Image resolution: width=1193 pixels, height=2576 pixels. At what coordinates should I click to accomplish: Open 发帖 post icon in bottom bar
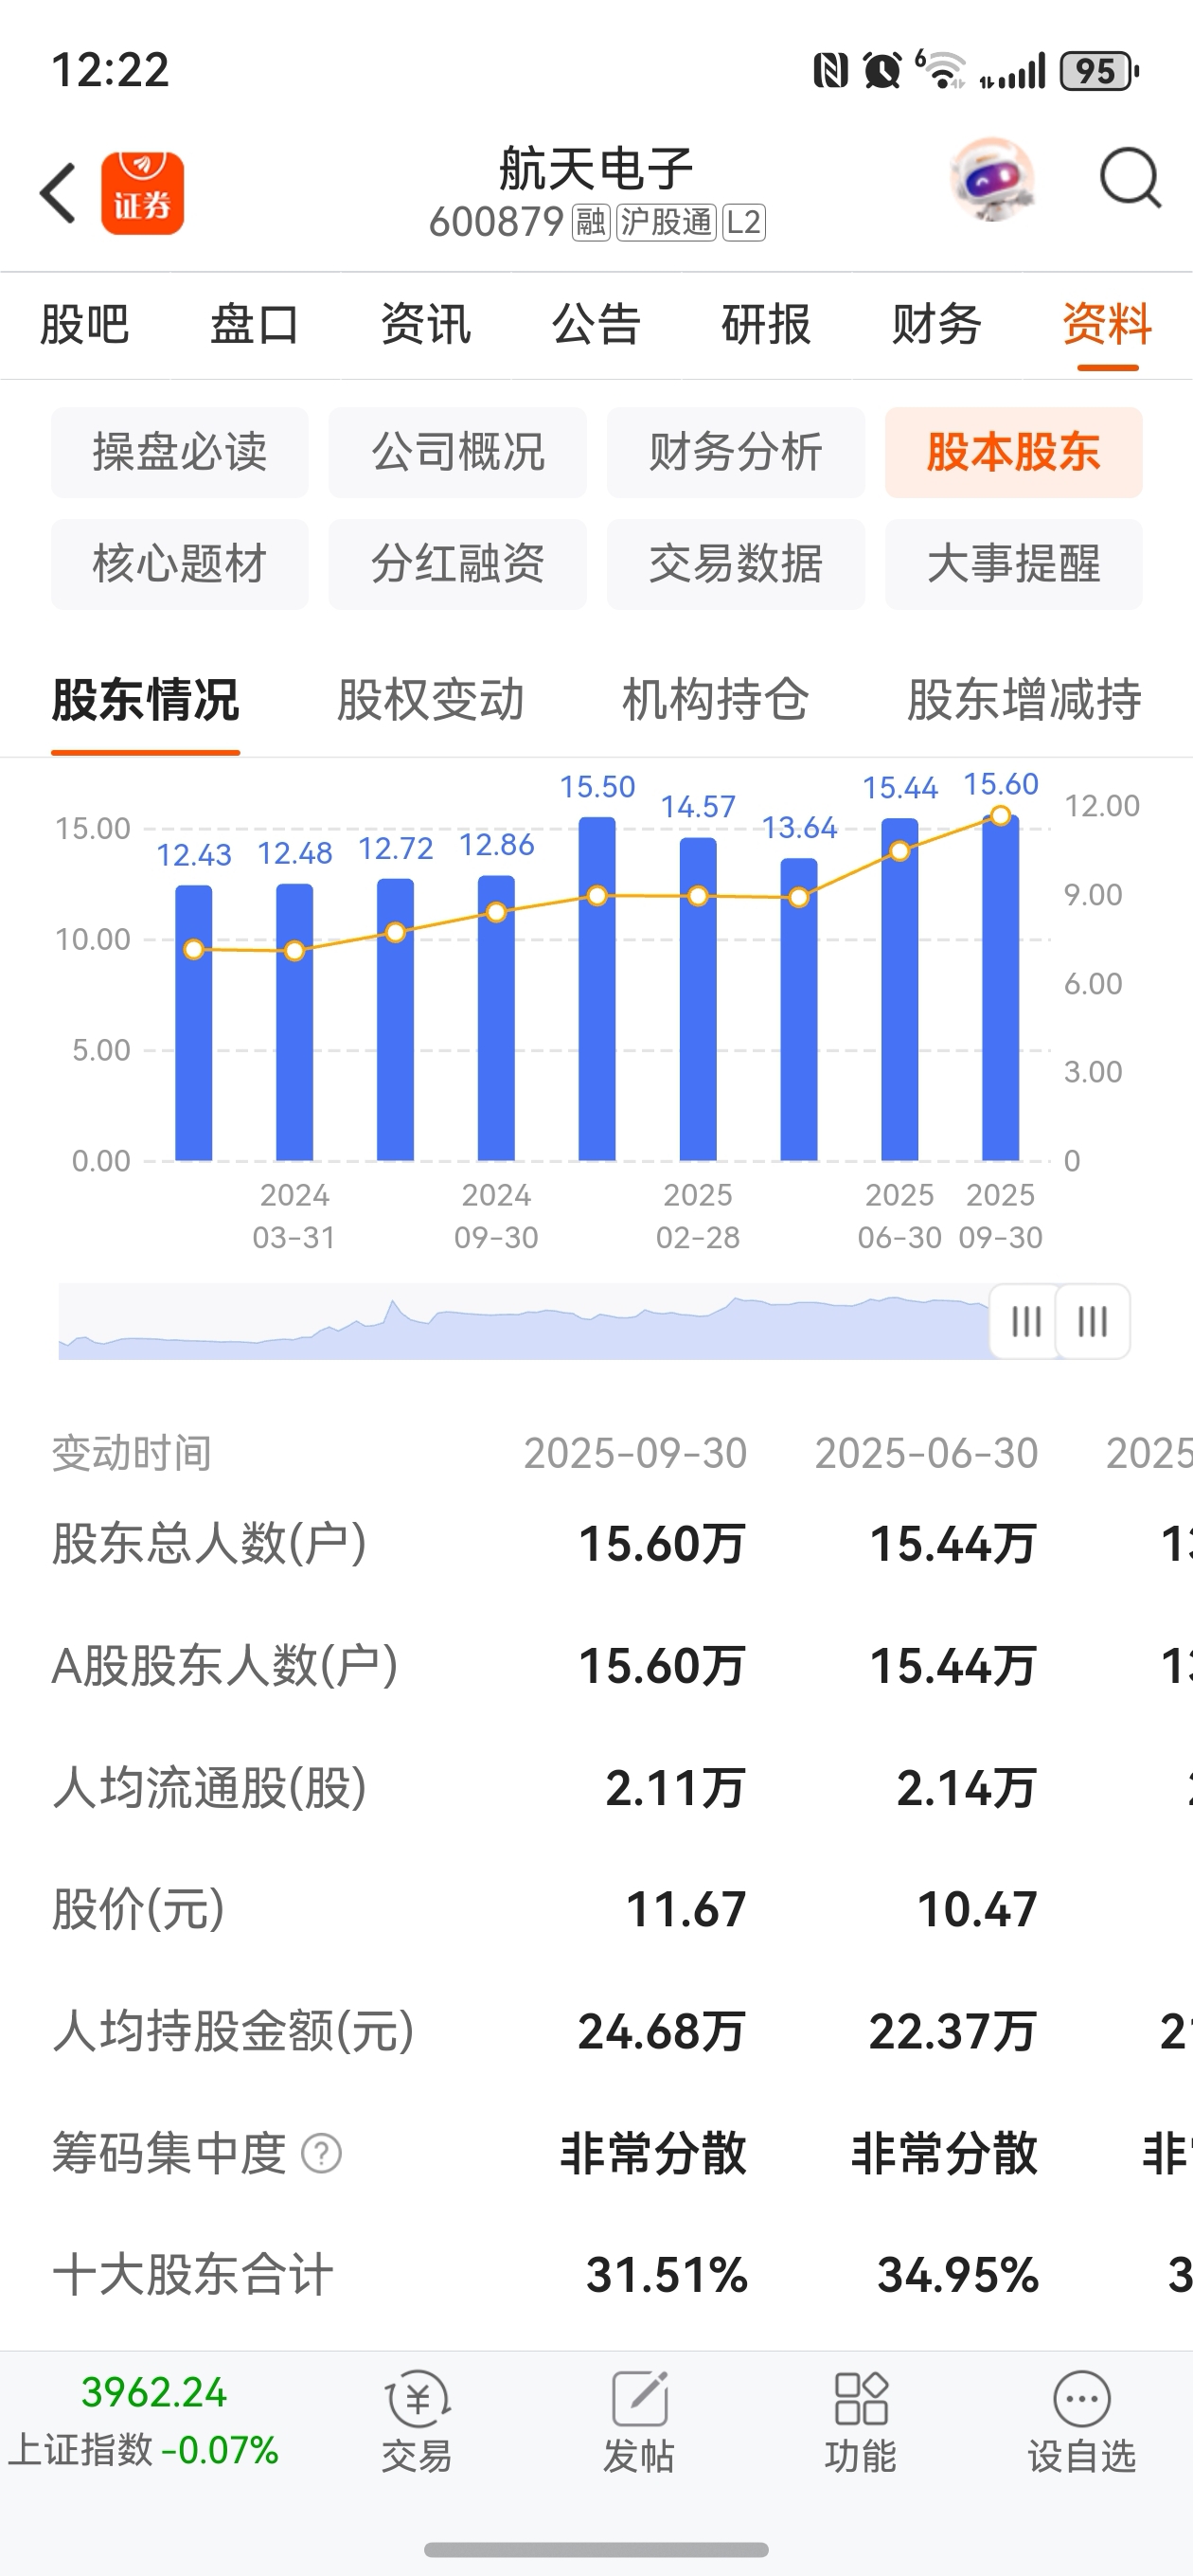[639, 2421]
